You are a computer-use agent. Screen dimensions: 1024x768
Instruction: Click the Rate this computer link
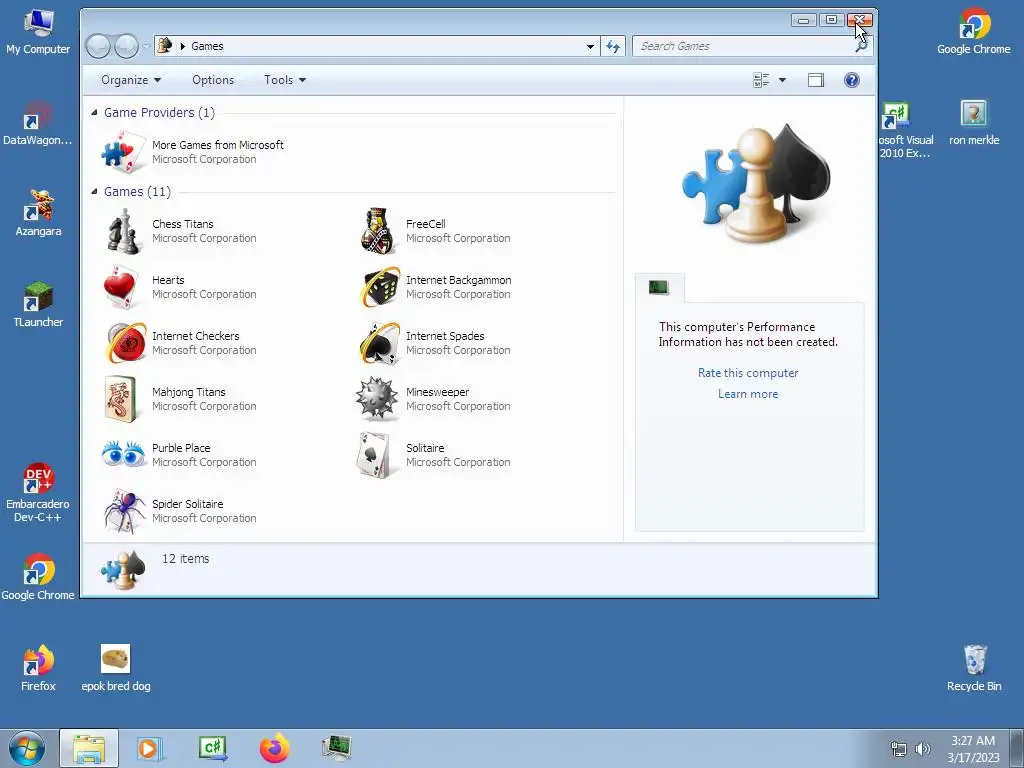click(748, 373)
